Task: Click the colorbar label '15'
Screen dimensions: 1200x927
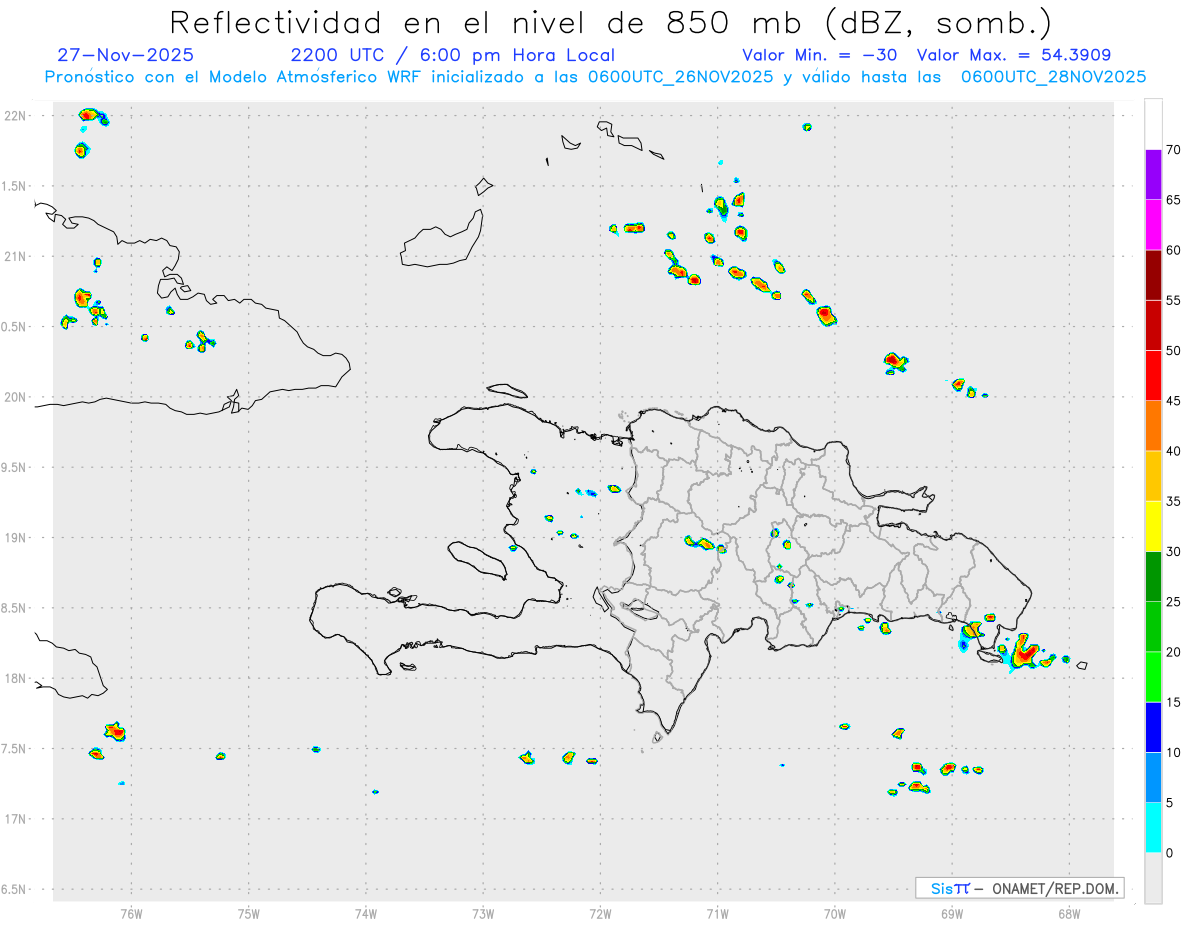Action: pyautogui.click(x=1173, y=703)
